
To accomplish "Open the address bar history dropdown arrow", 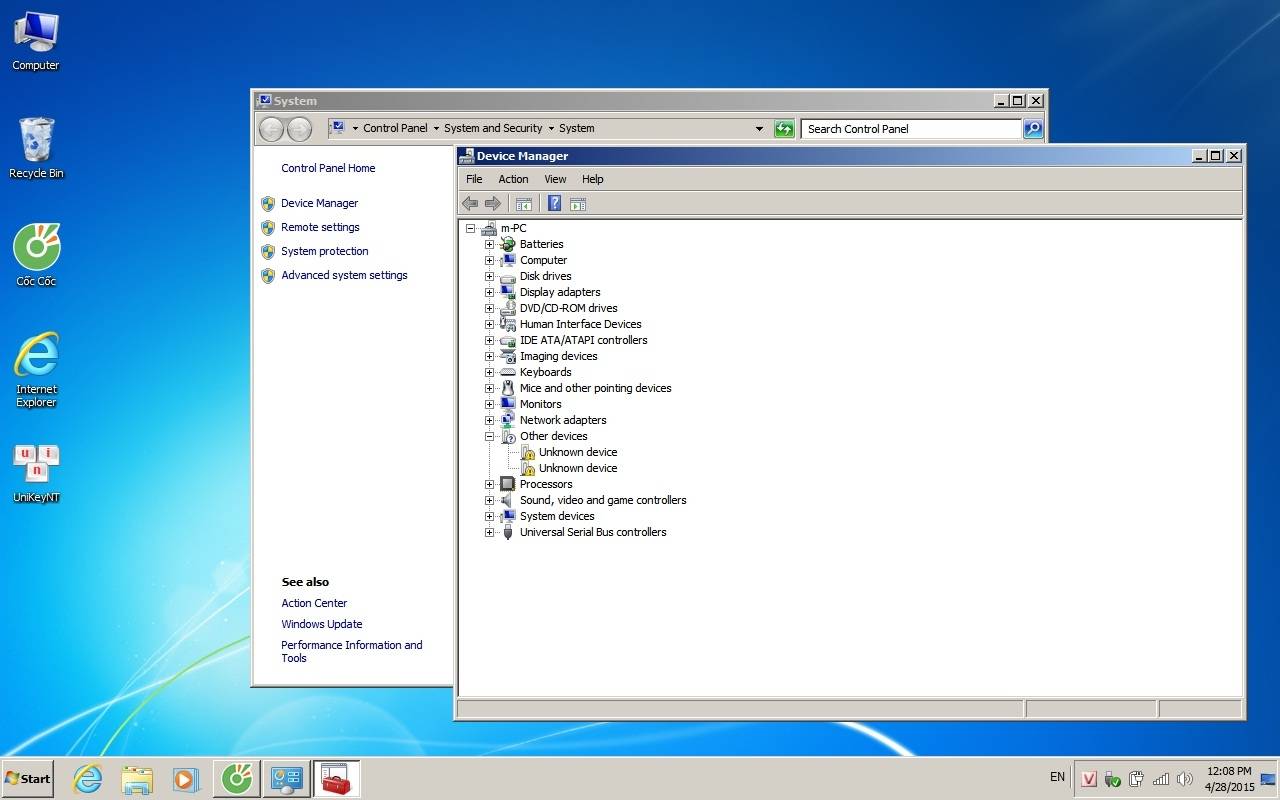I will point(759,129).
